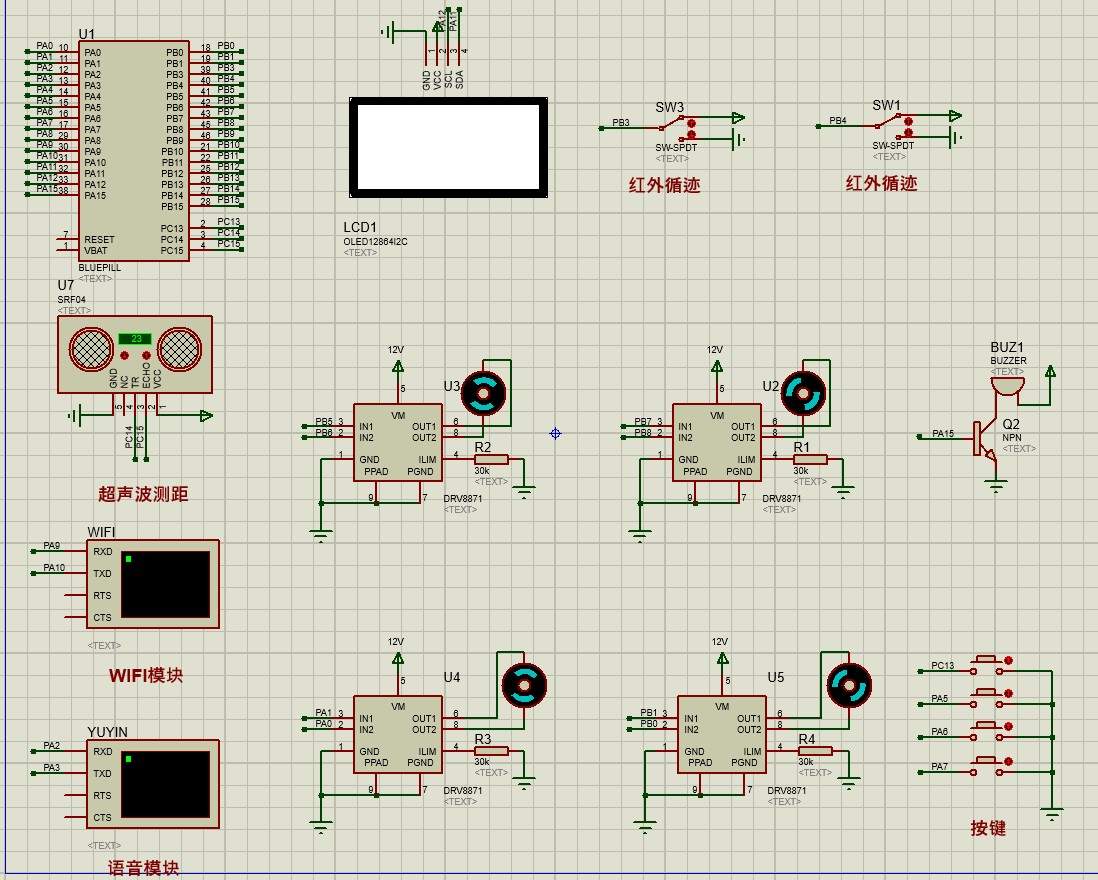1098x880 pixels.
Task: Select the 红外循迹 label under SW3
Action: click(664, 186)
